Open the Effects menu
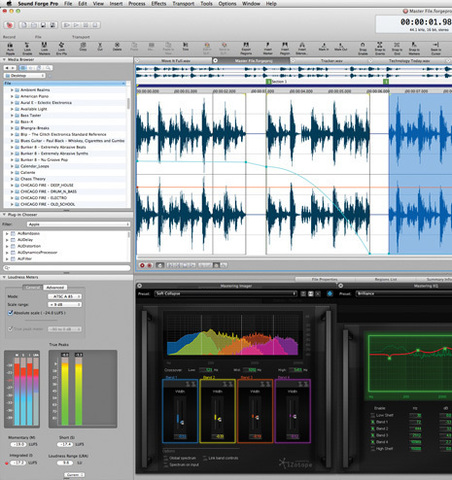 pyautogui.click(x=159, y=4)
